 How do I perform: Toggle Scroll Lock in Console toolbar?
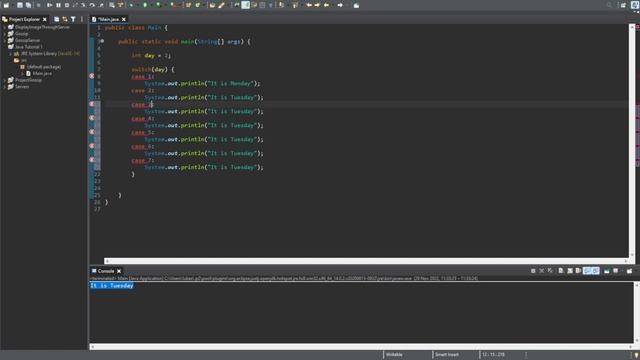click(x=570, y=271)
